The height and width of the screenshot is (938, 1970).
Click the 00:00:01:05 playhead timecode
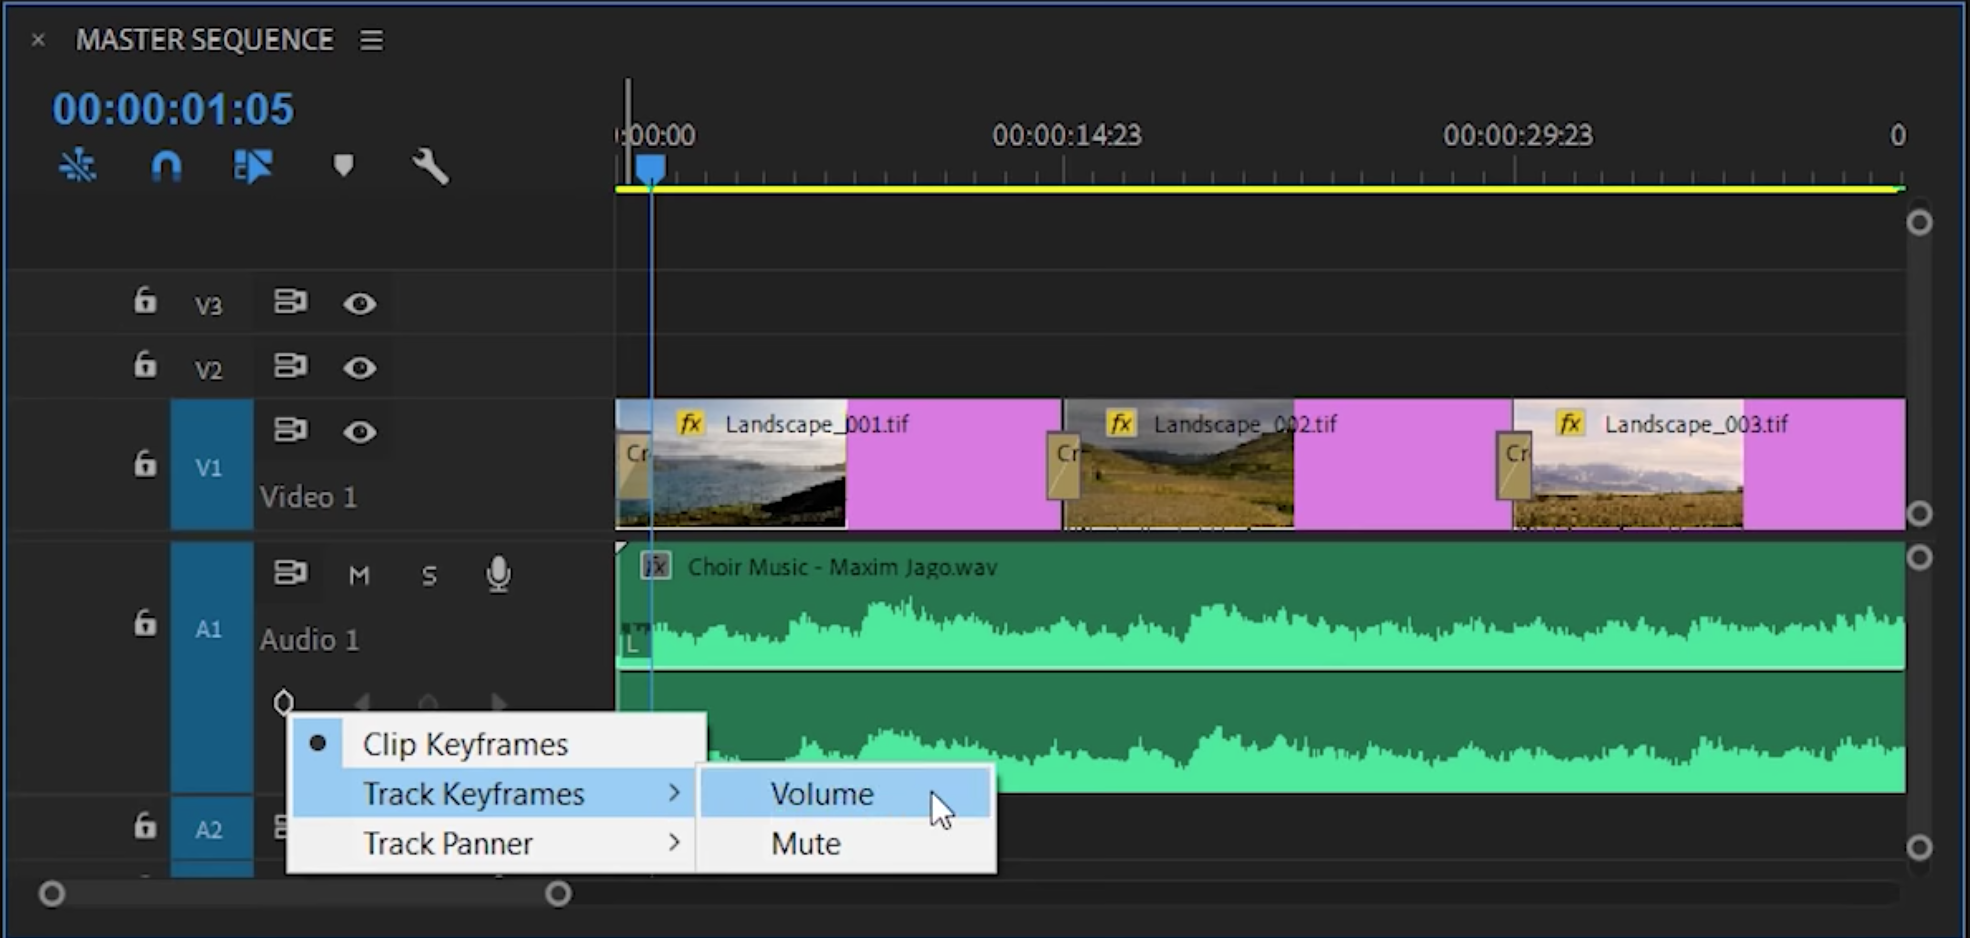point(173,109)
